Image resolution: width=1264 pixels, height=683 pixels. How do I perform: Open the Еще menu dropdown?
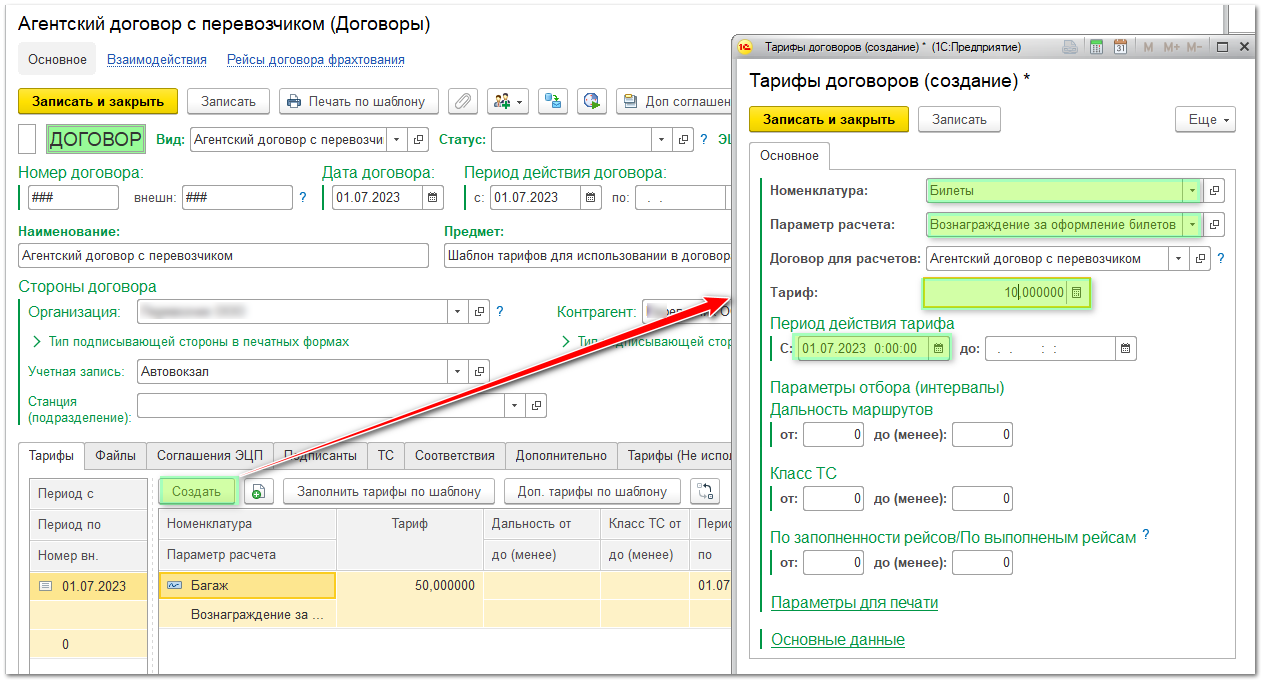(1205, 119)
